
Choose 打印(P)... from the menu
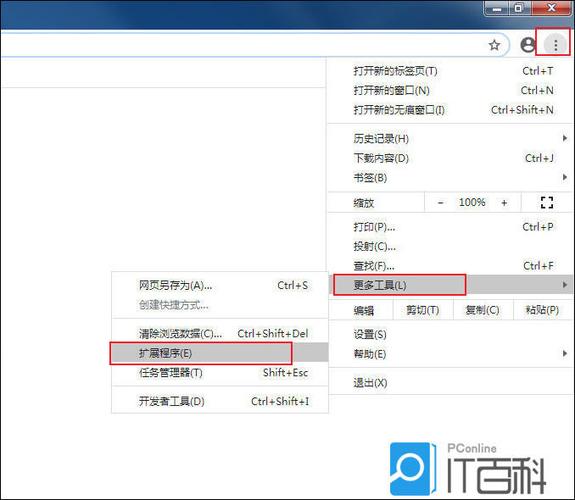click(x=451, y=227)
